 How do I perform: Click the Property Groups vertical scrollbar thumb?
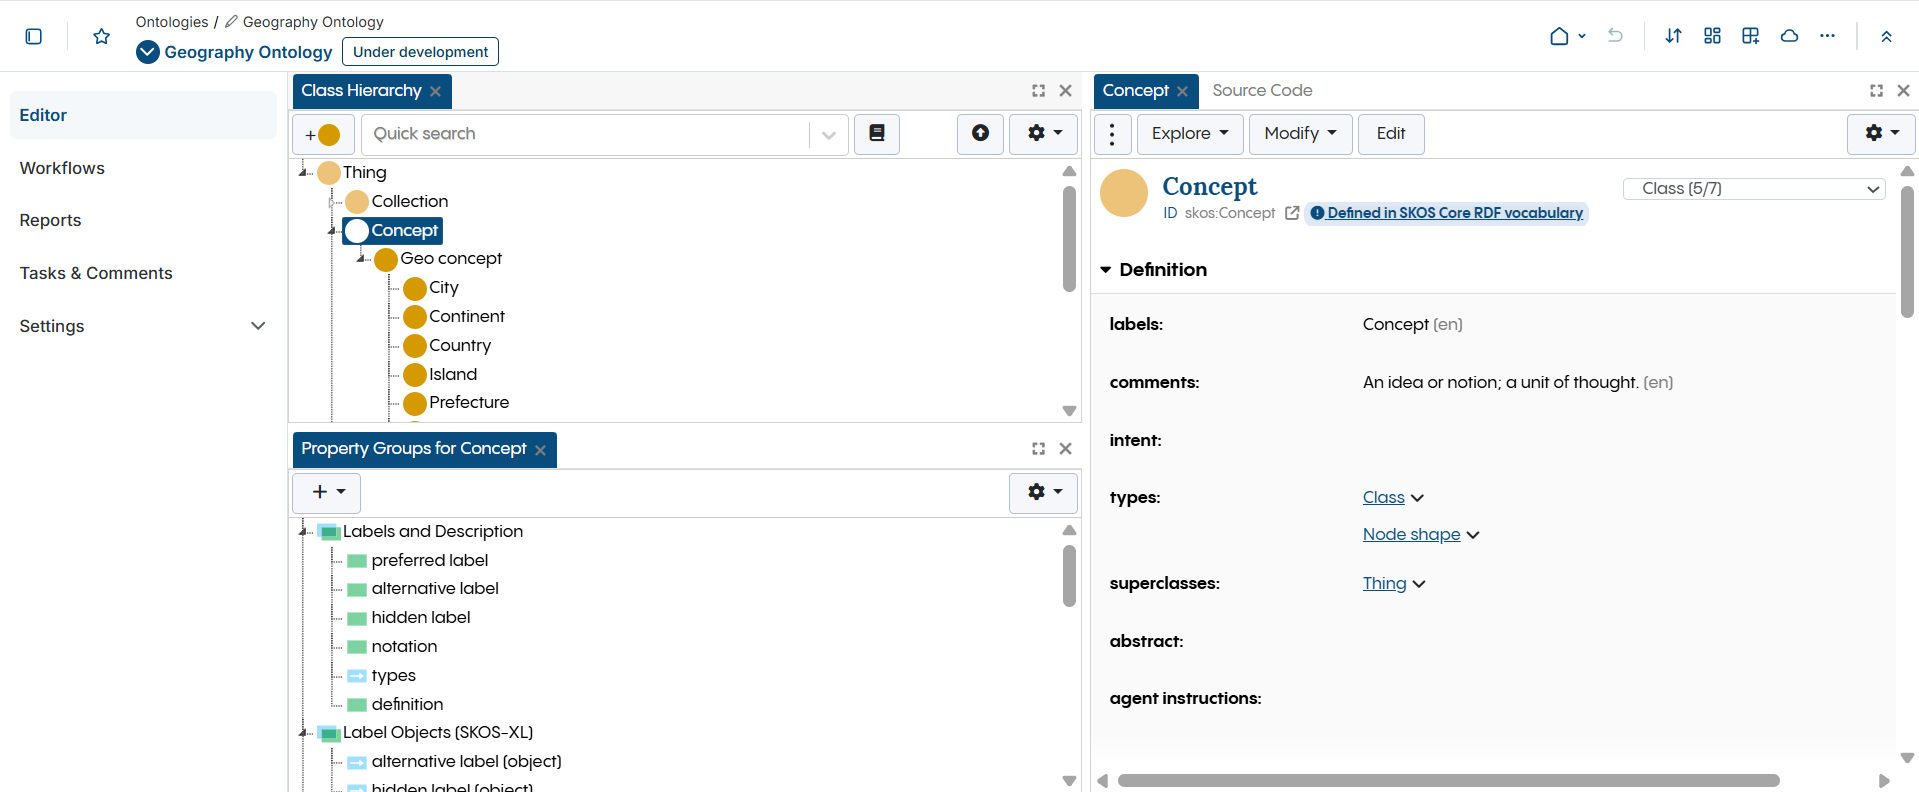coord(1069,576)
